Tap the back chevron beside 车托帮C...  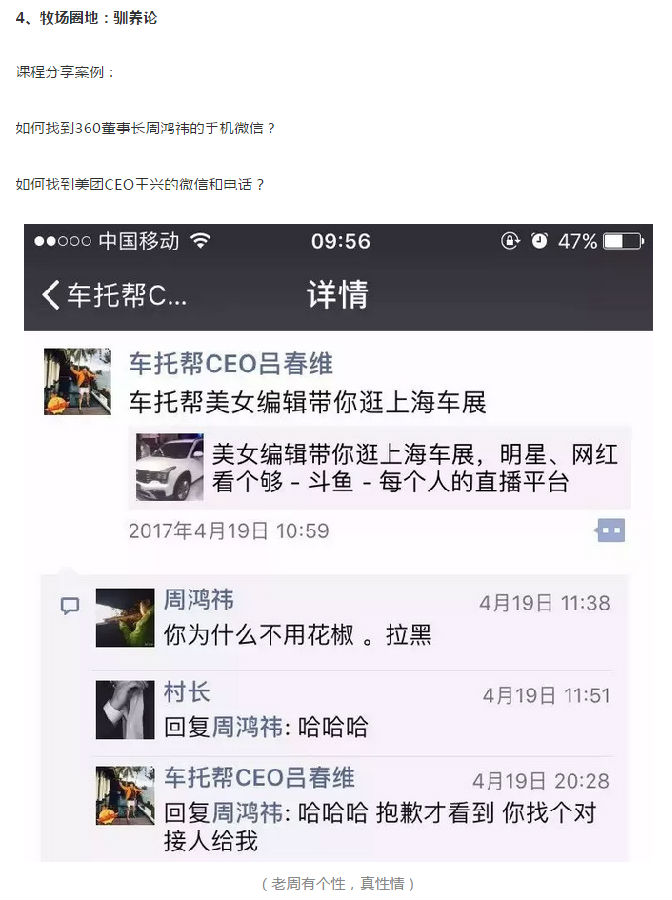click(x=51, y=295)
